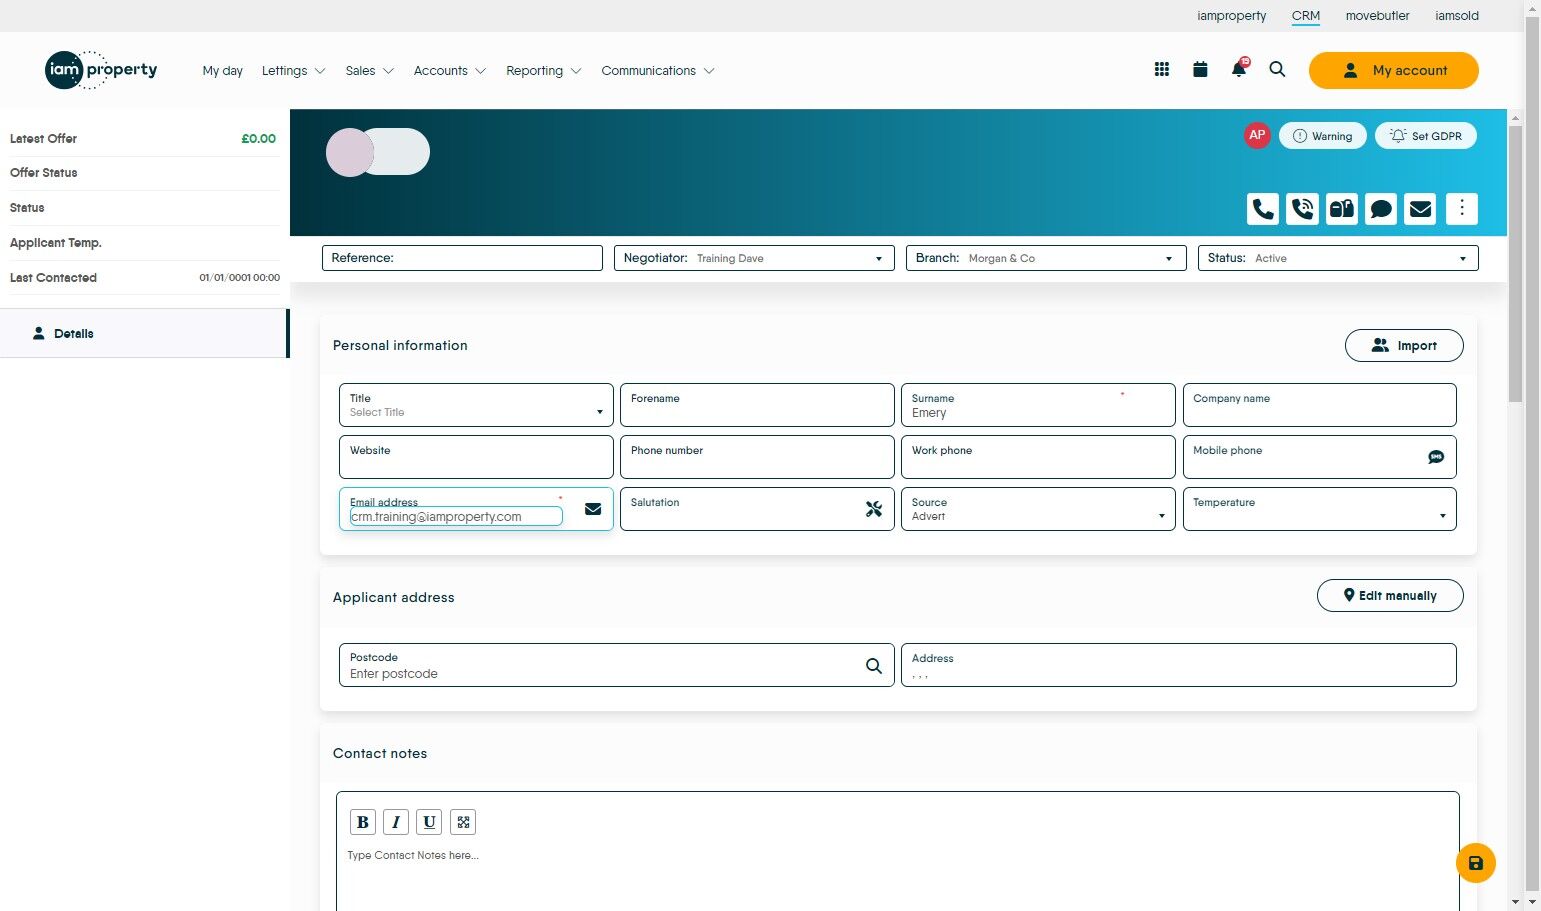Viewport: 1541px width, 911px height.
Task: Click Edit manually in Applicant address
Action: click(1390, 595)
